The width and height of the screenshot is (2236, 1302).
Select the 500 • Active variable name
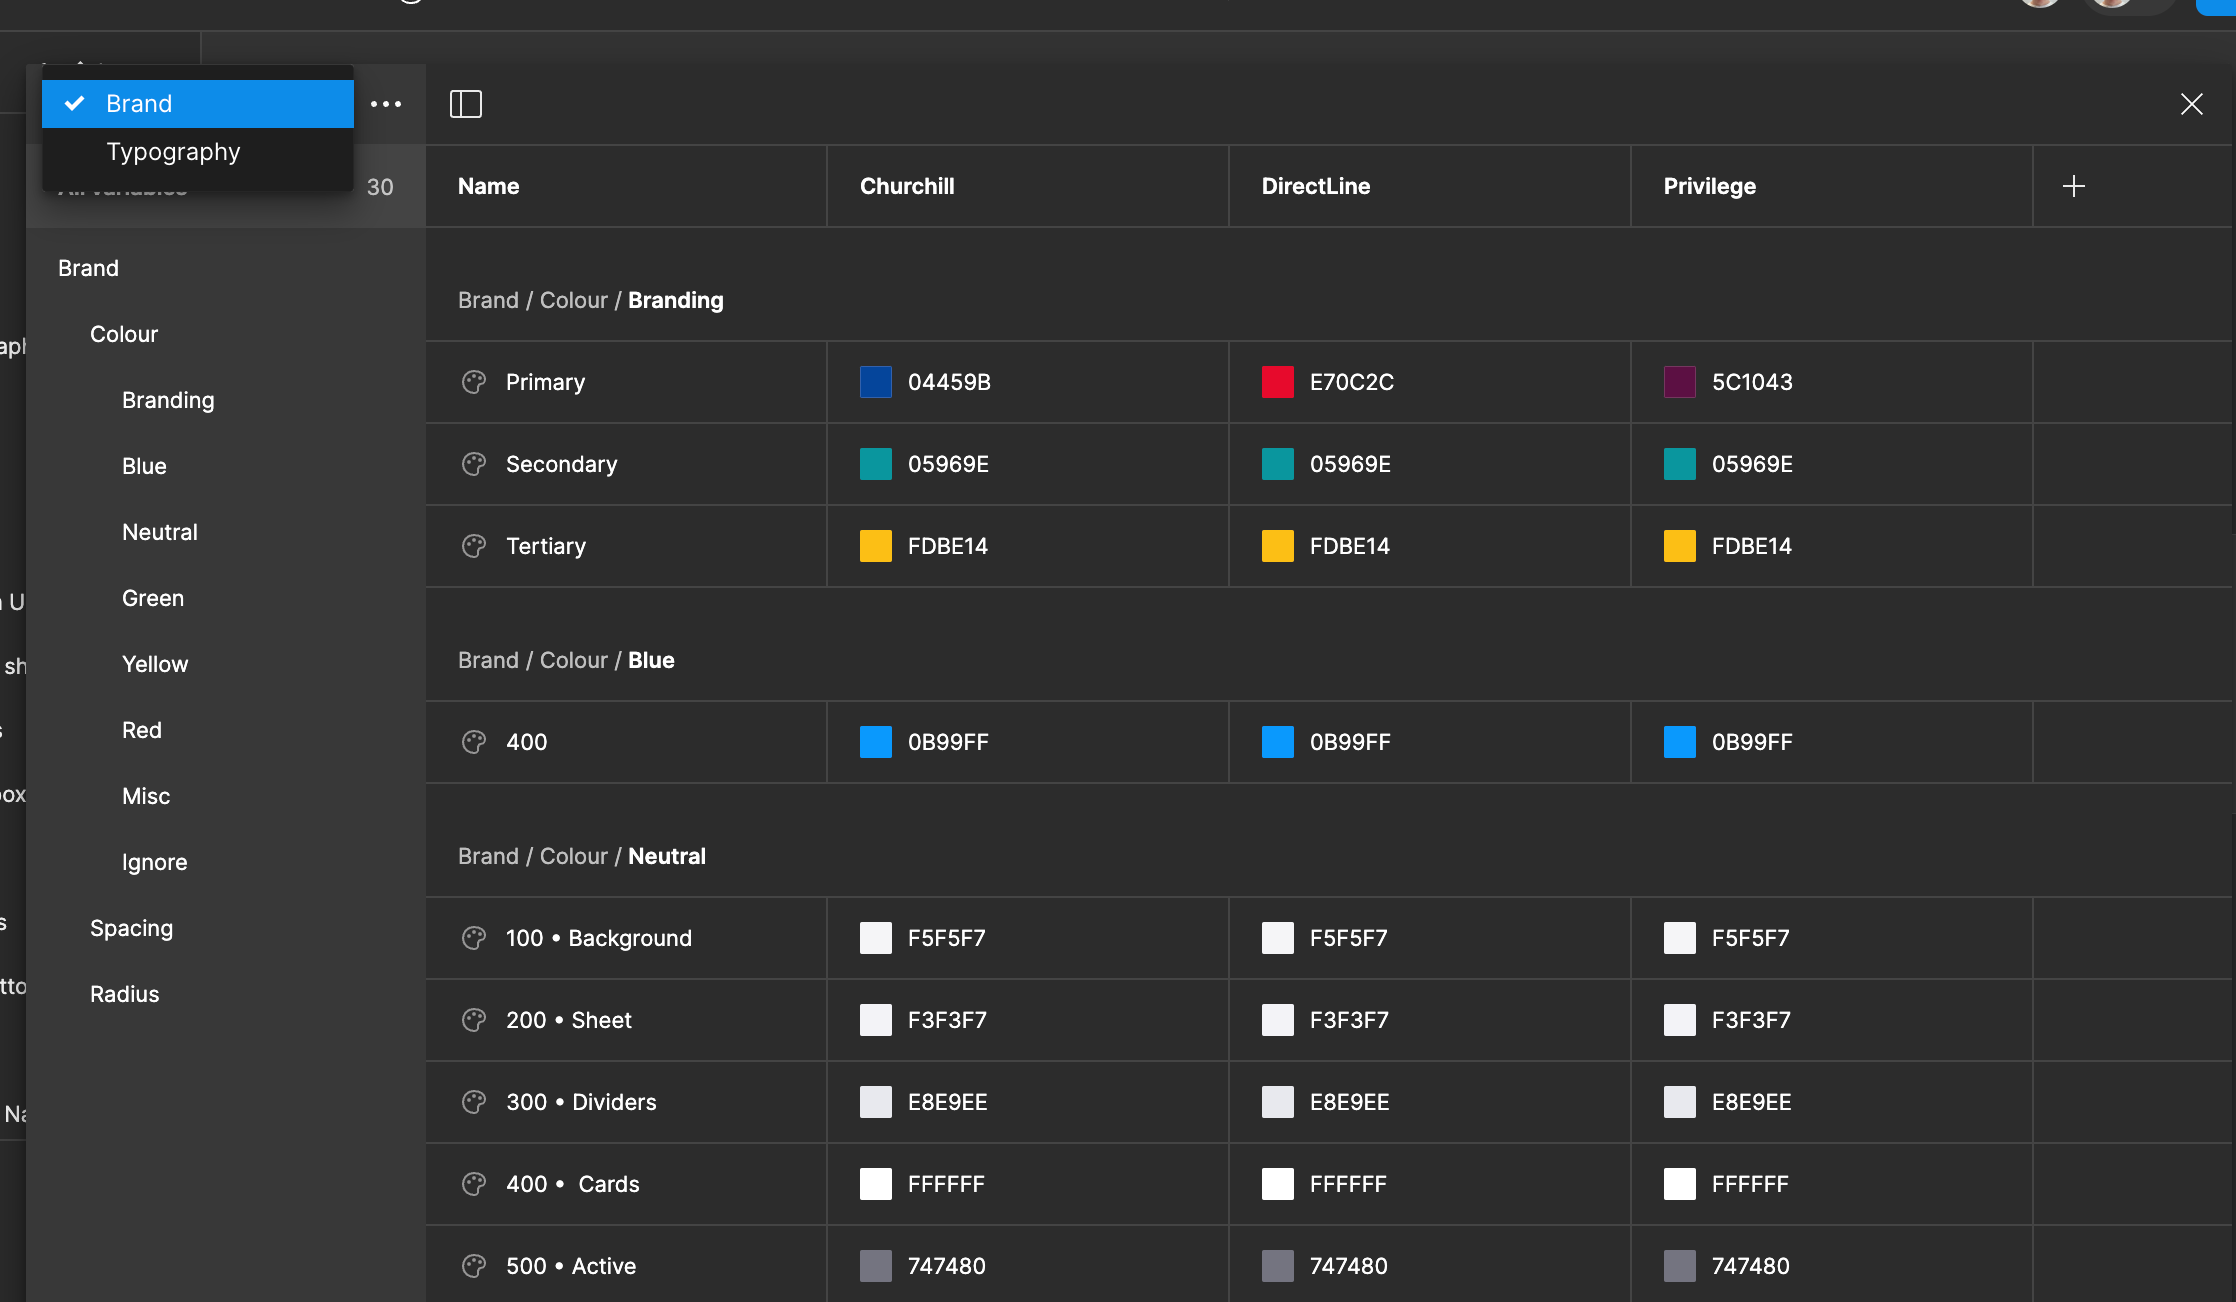click(571, 1266)
